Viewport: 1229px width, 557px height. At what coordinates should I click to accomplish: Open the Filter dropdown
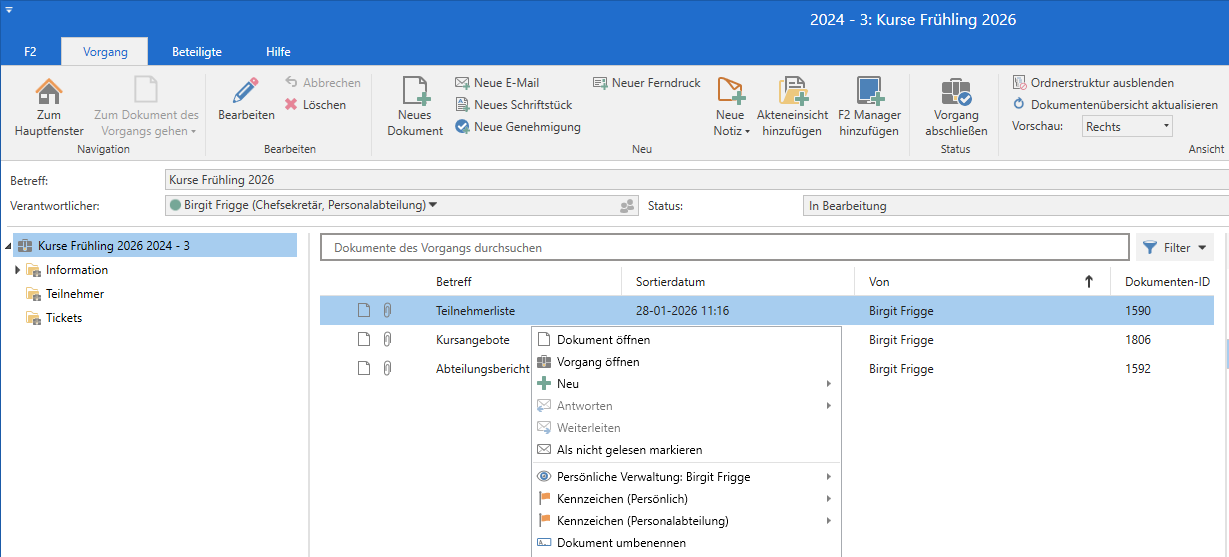click(1175, 247)
